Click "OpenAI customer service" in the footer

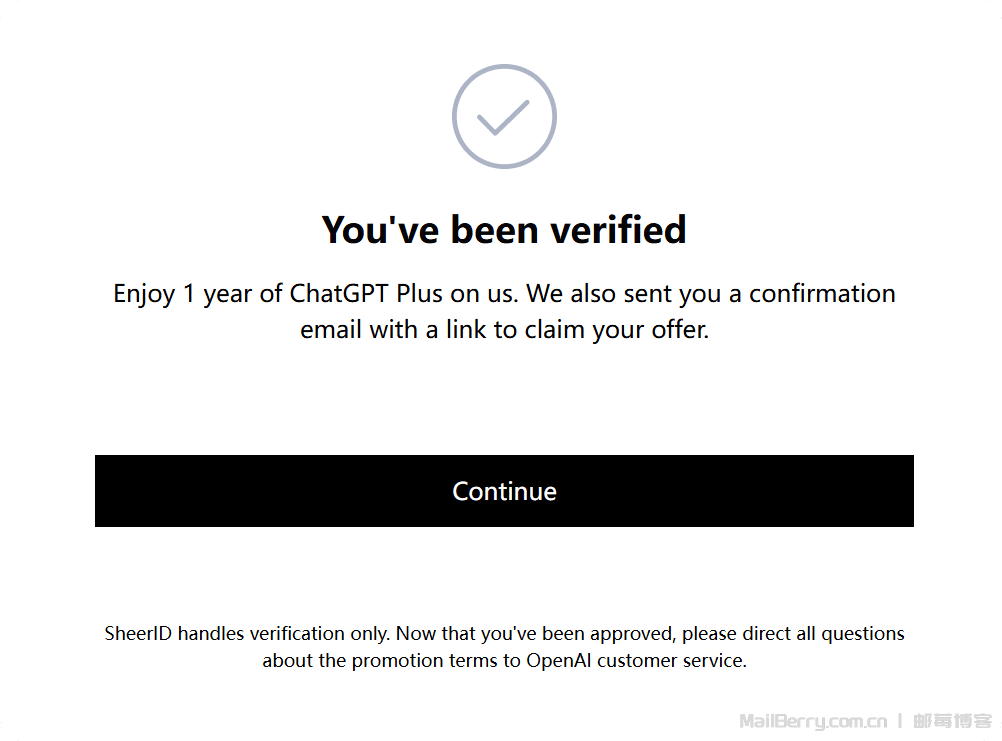(636, 661)
